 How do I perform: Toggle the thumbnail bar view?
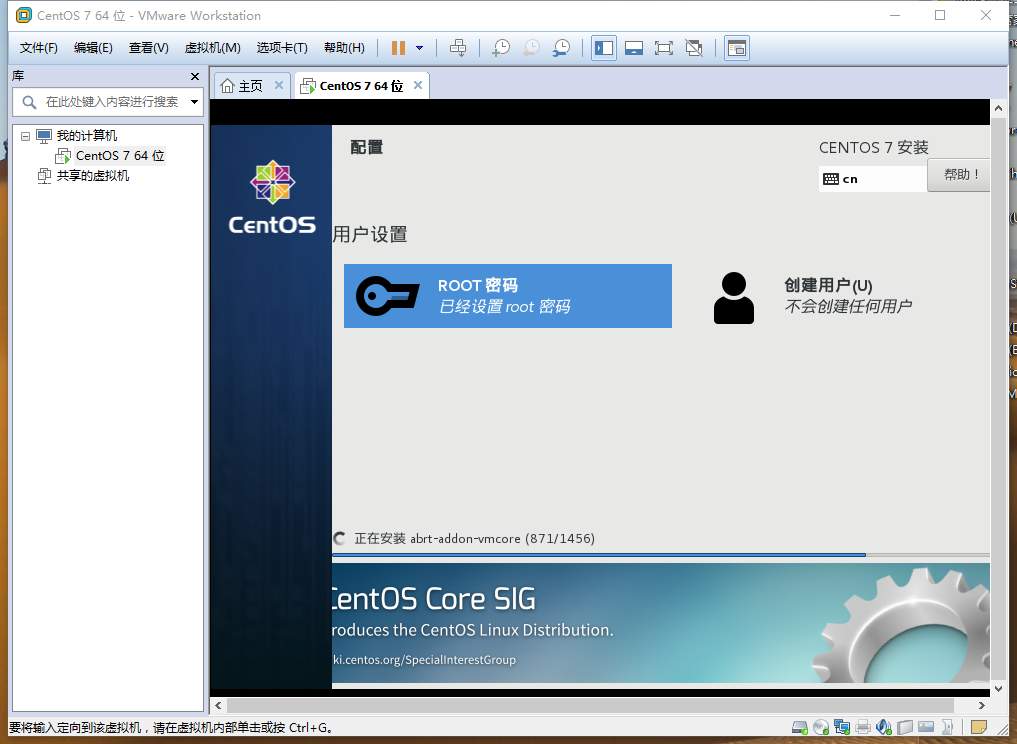[634, 48]
